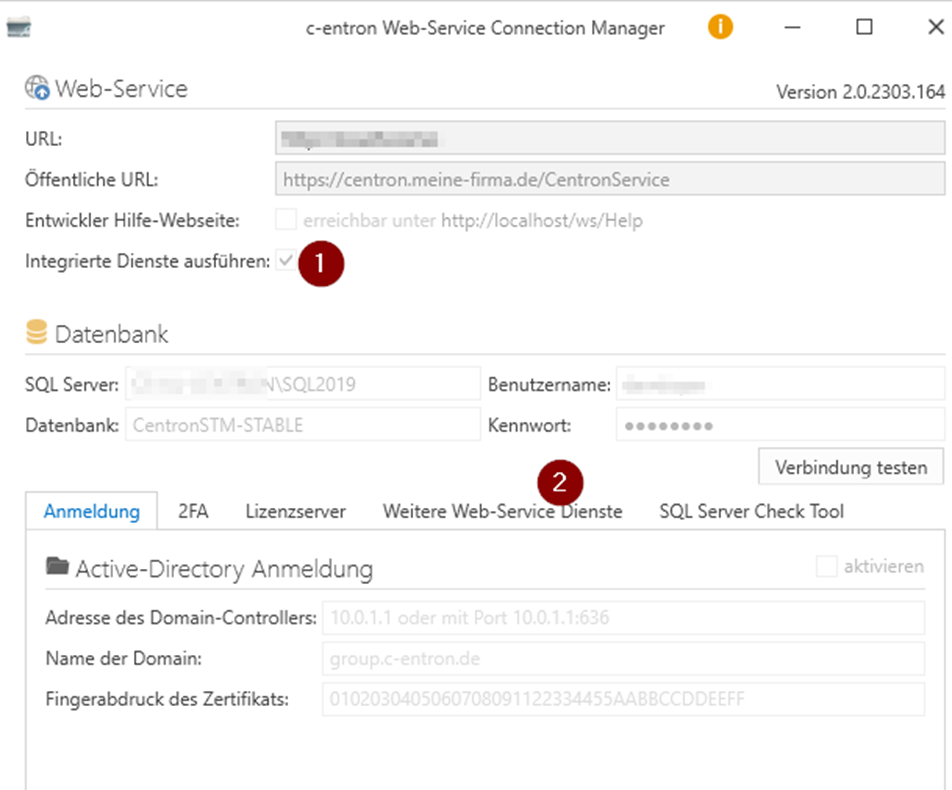952x790 pixels.
Task: Click the Datenbank name input field
Action: click(x=302, y=425)
